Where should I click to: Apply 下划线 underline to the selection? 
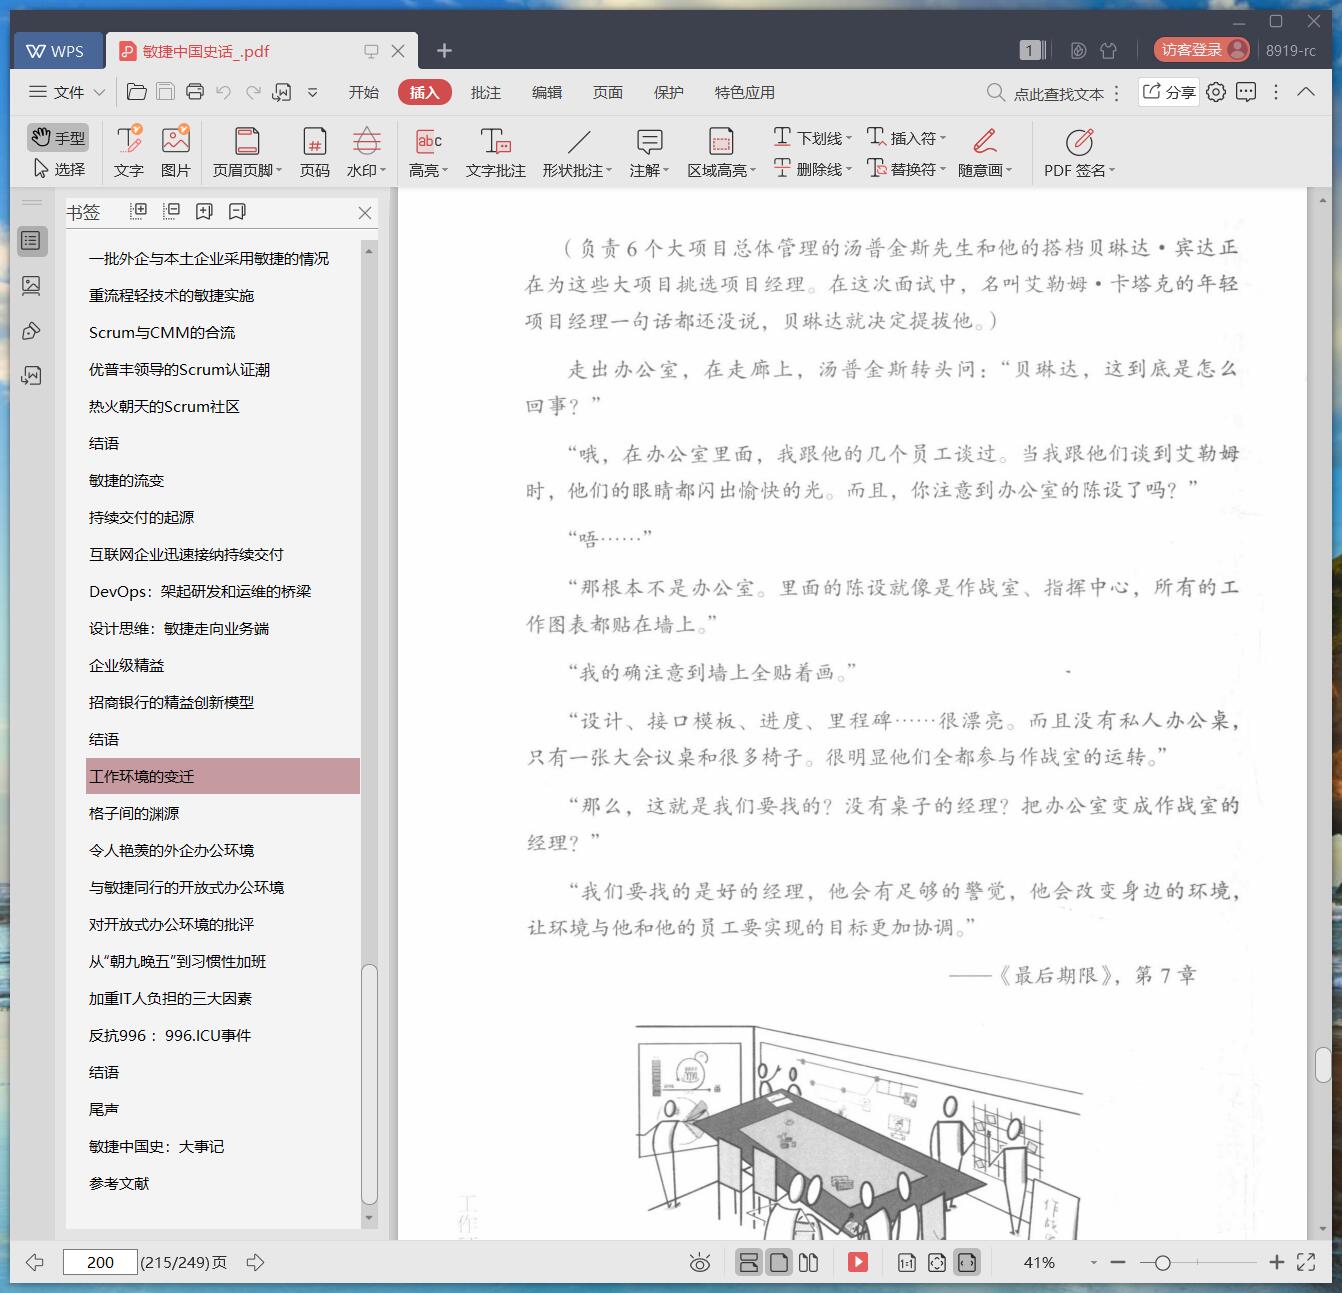[812, 137]
